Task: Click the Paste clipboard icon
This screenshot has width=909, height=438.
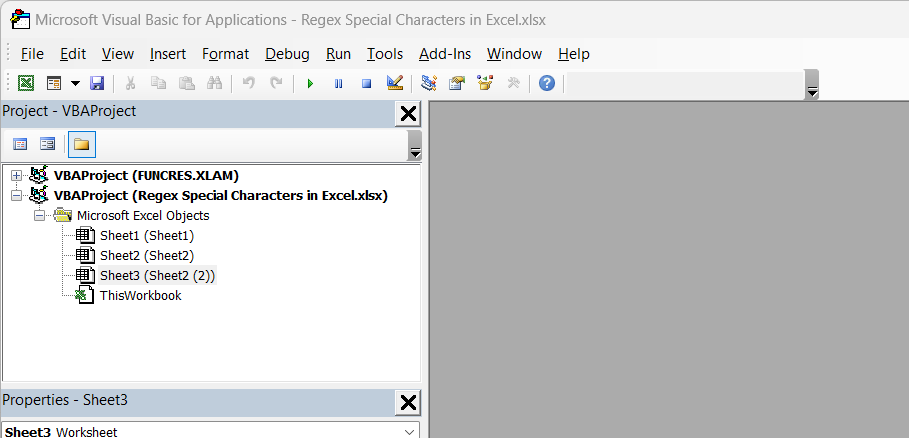Action: point(187,83)
